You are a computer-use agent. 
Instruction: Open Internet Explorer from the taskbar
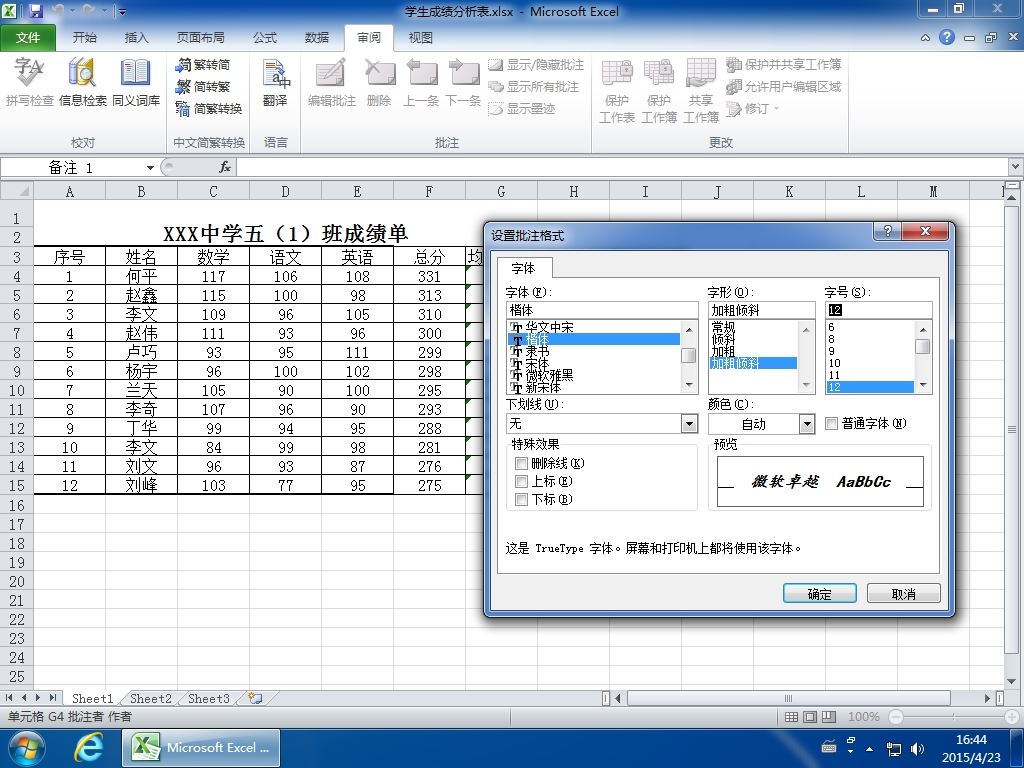click(88, 748)
